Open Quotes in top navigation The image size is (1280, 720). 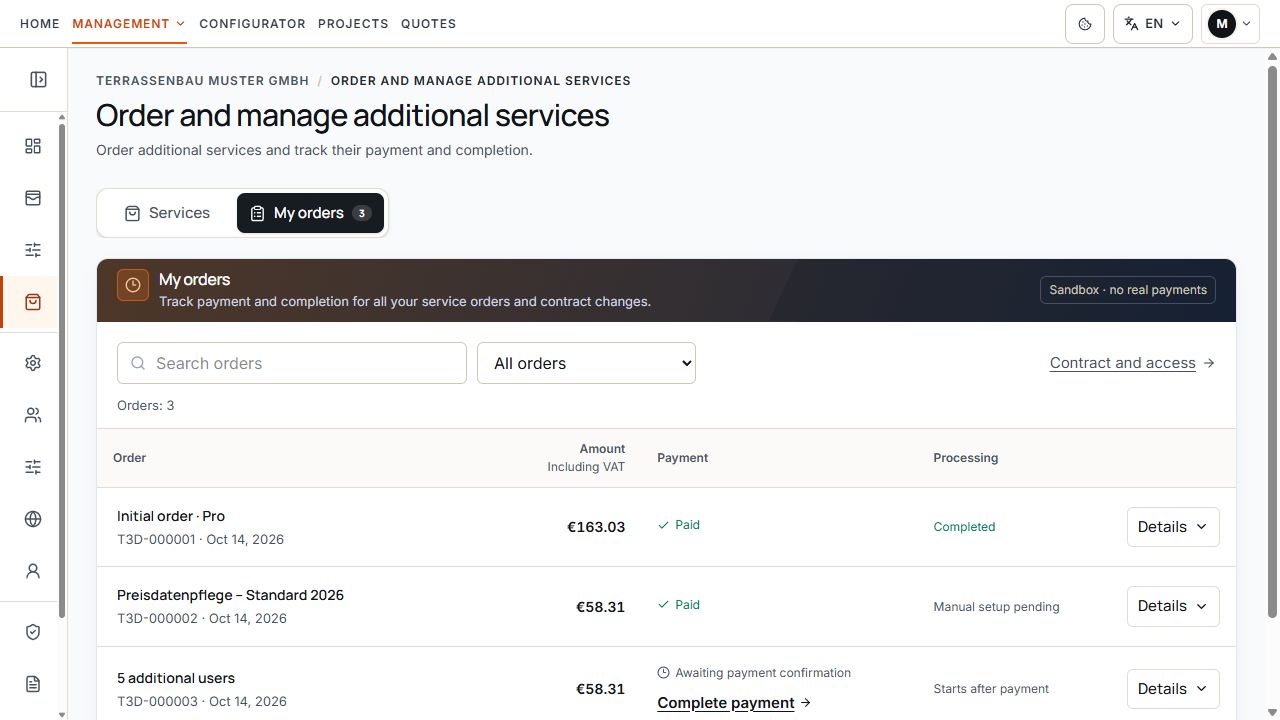pos(428,23)
